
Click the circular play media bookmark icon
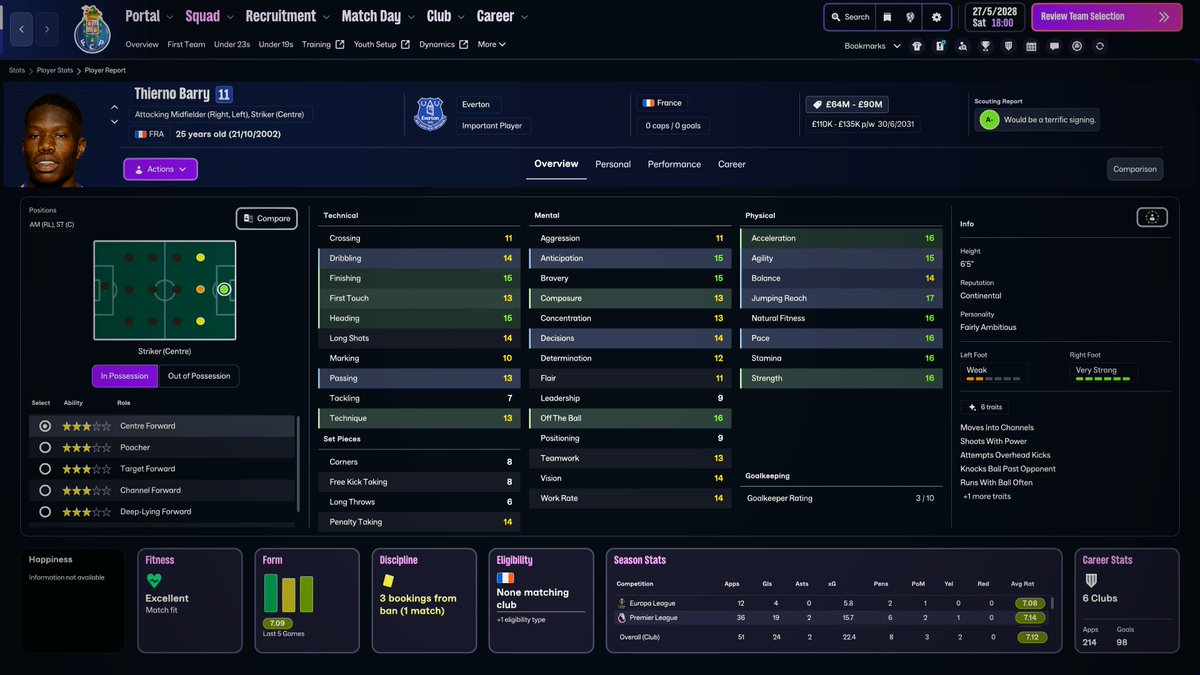1077,46
